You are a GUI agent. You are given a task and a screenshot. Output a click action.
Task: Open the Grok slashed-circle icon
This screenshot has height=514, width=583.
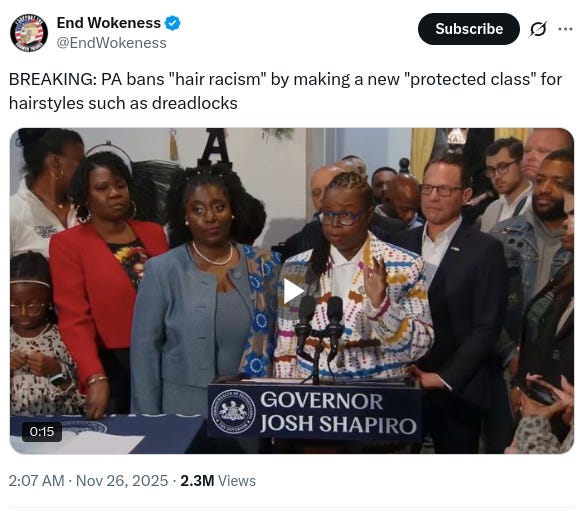pos(538,29)
